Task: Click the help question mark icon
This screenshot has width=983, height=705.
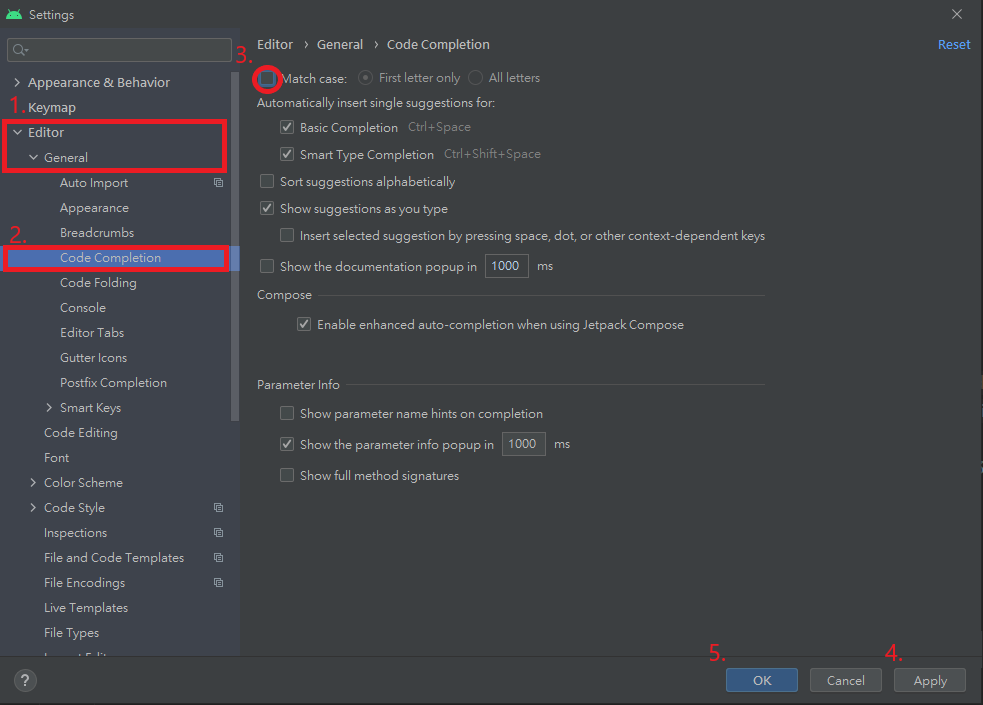Action: [x=25, y=681]
